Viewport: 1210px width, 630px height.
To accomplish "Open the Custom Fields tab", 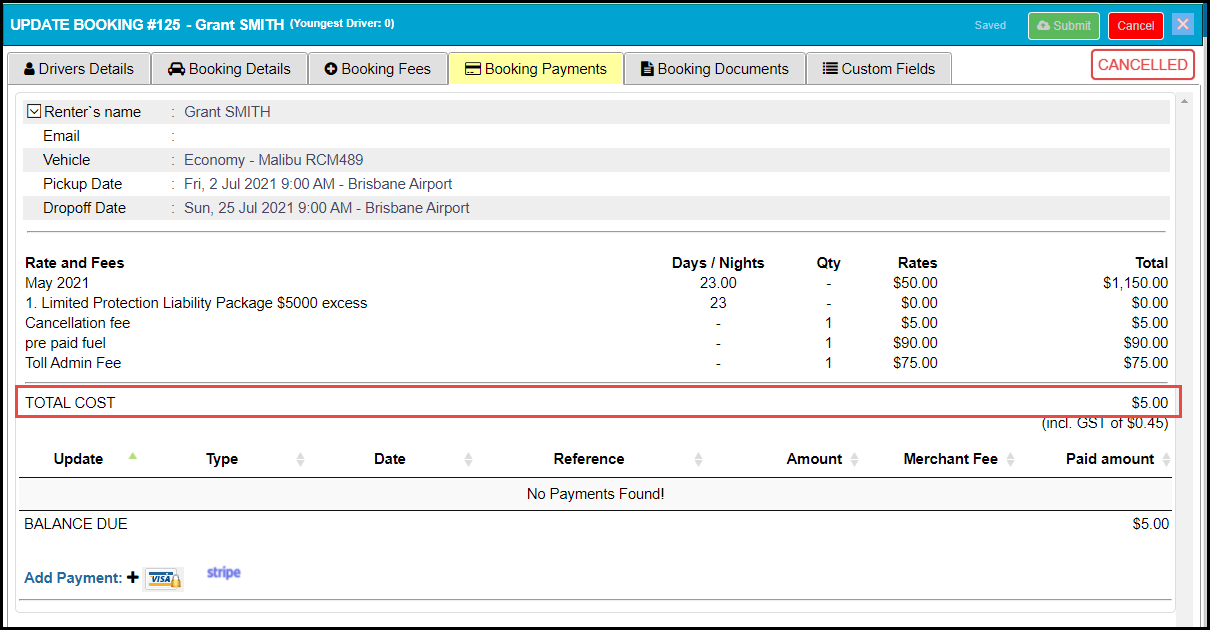I will [x=878, y=69].
